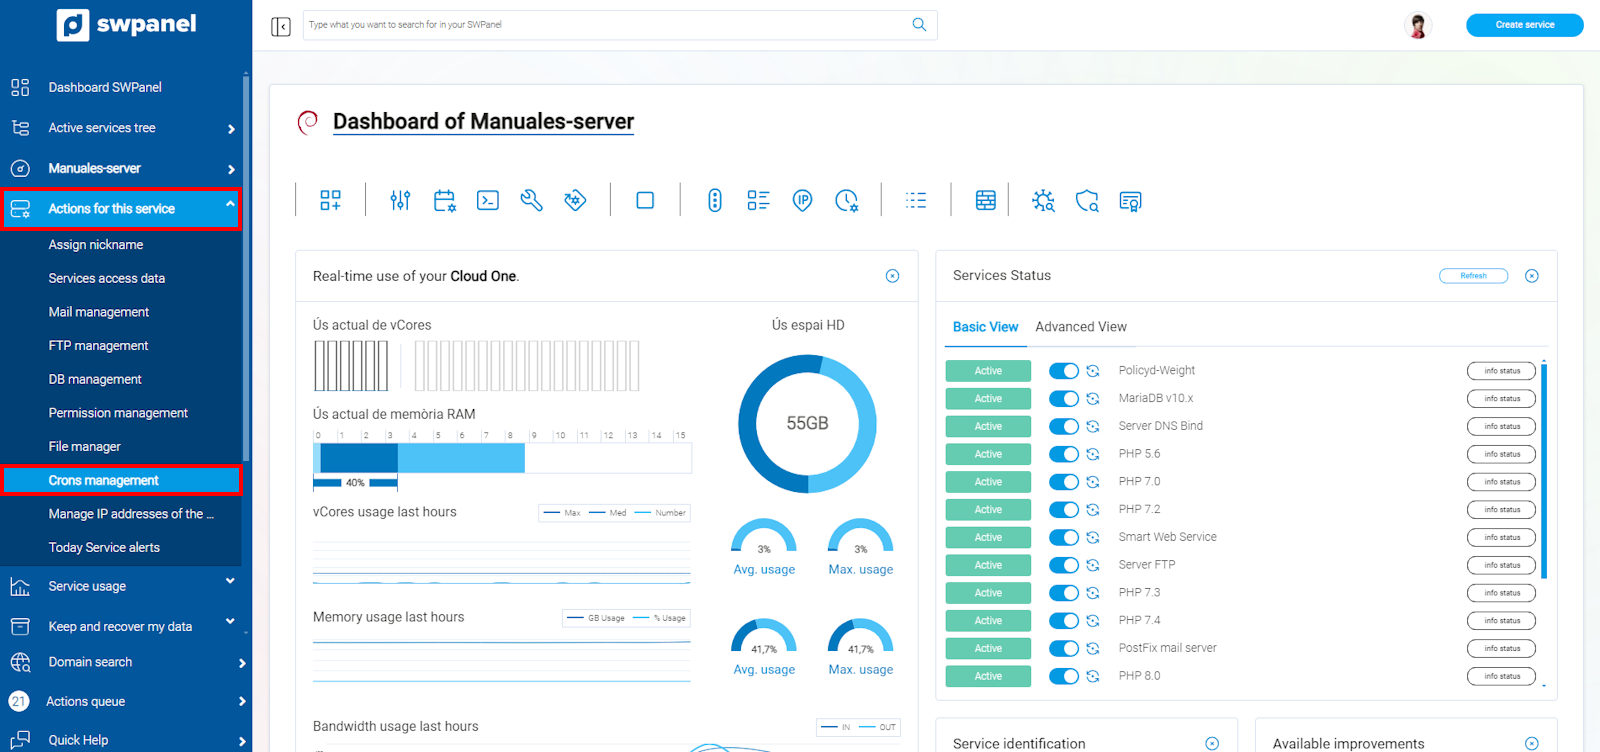Image resolution: width=1600 pixels, height=752 pixels.
Task: Disable the PHP 7.2 service toggle
Action: coord(1063,510)
